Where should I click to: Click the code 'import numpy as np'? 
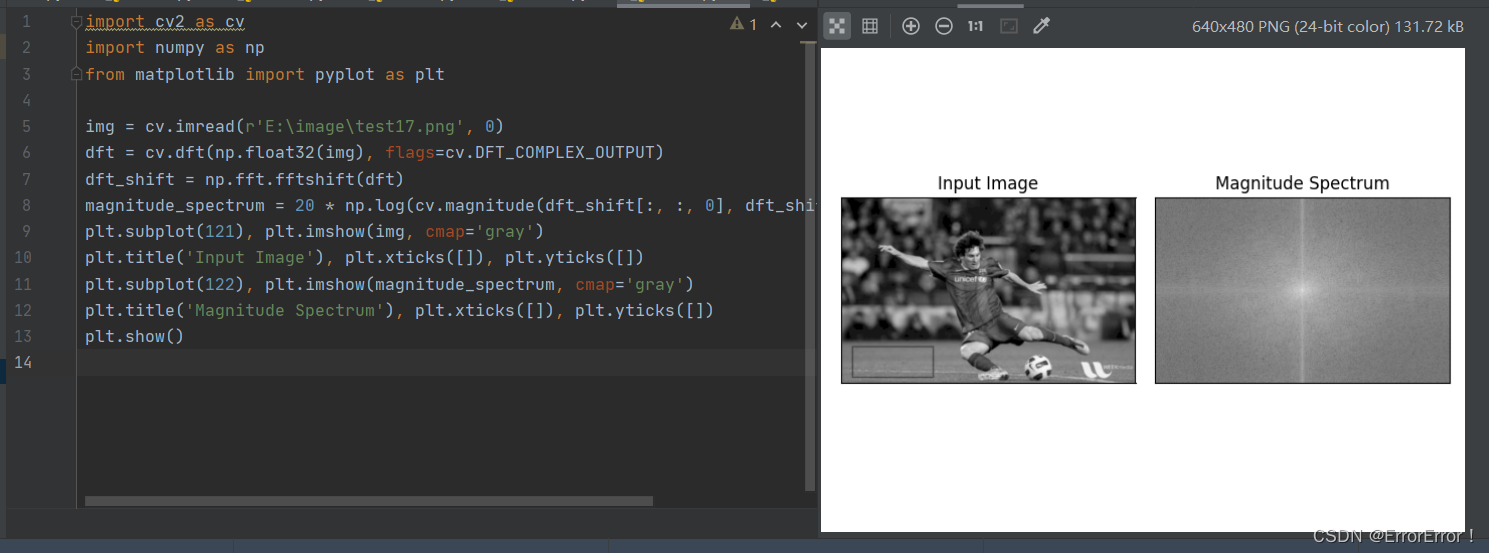(175, 48)
